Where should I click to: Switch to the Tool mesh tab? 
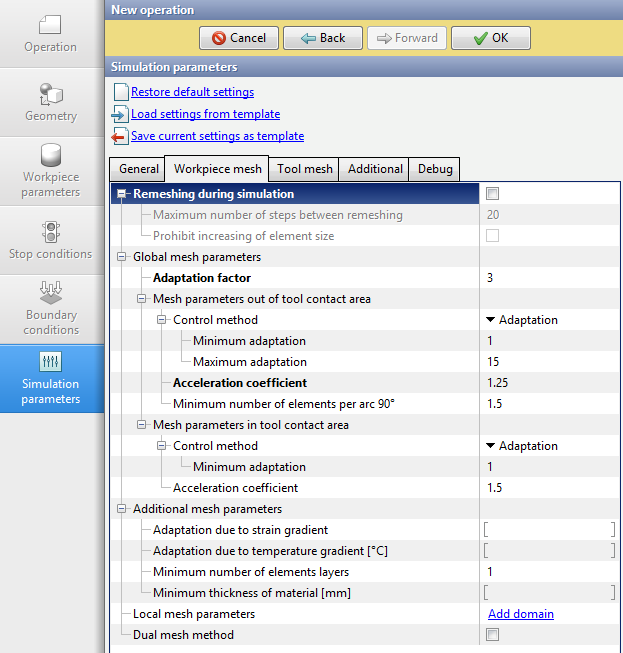(304, 169)
